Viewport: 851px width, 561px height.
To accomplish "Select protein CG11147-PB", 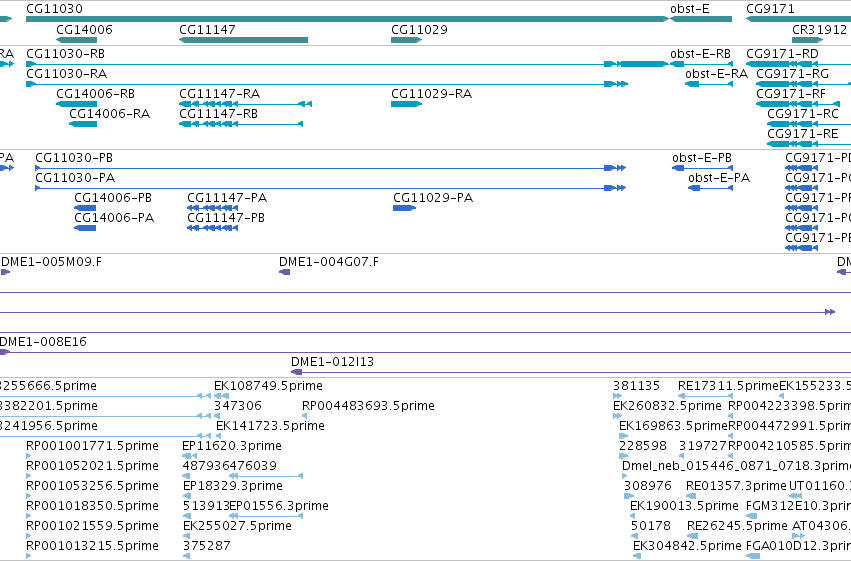I will (213, 228).
